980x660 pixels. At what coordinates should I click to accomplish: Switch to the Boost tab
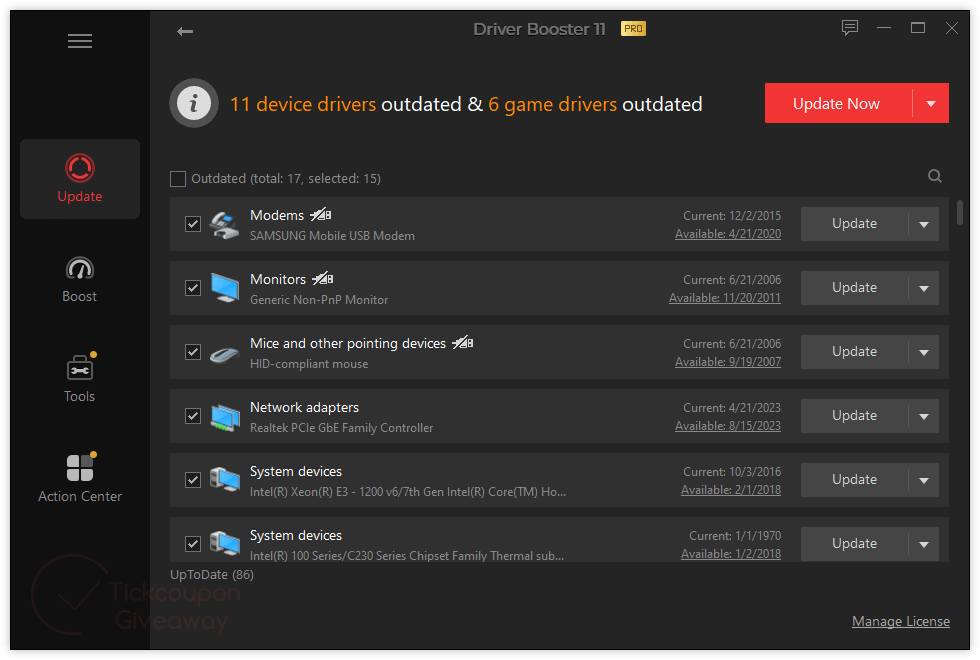[80, 279]
